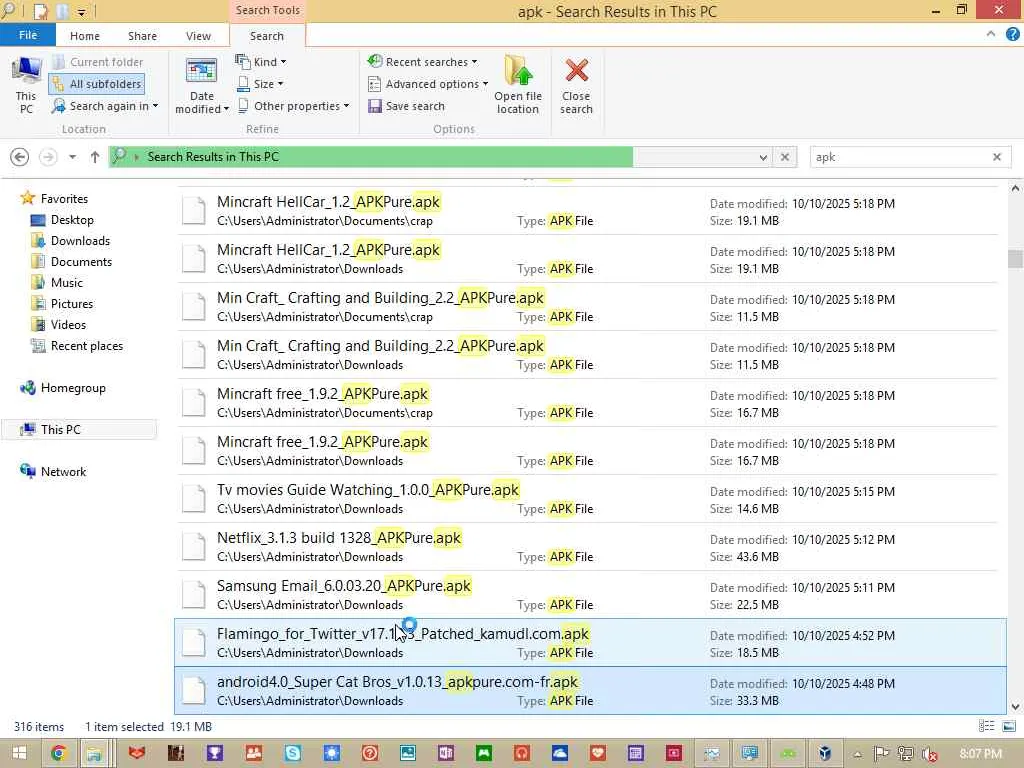The width and height of the screenshot is (1024, 768).
Task: Open the recent locations dropdown arrow
Action: pyautogui.click(x=72, y=157)
